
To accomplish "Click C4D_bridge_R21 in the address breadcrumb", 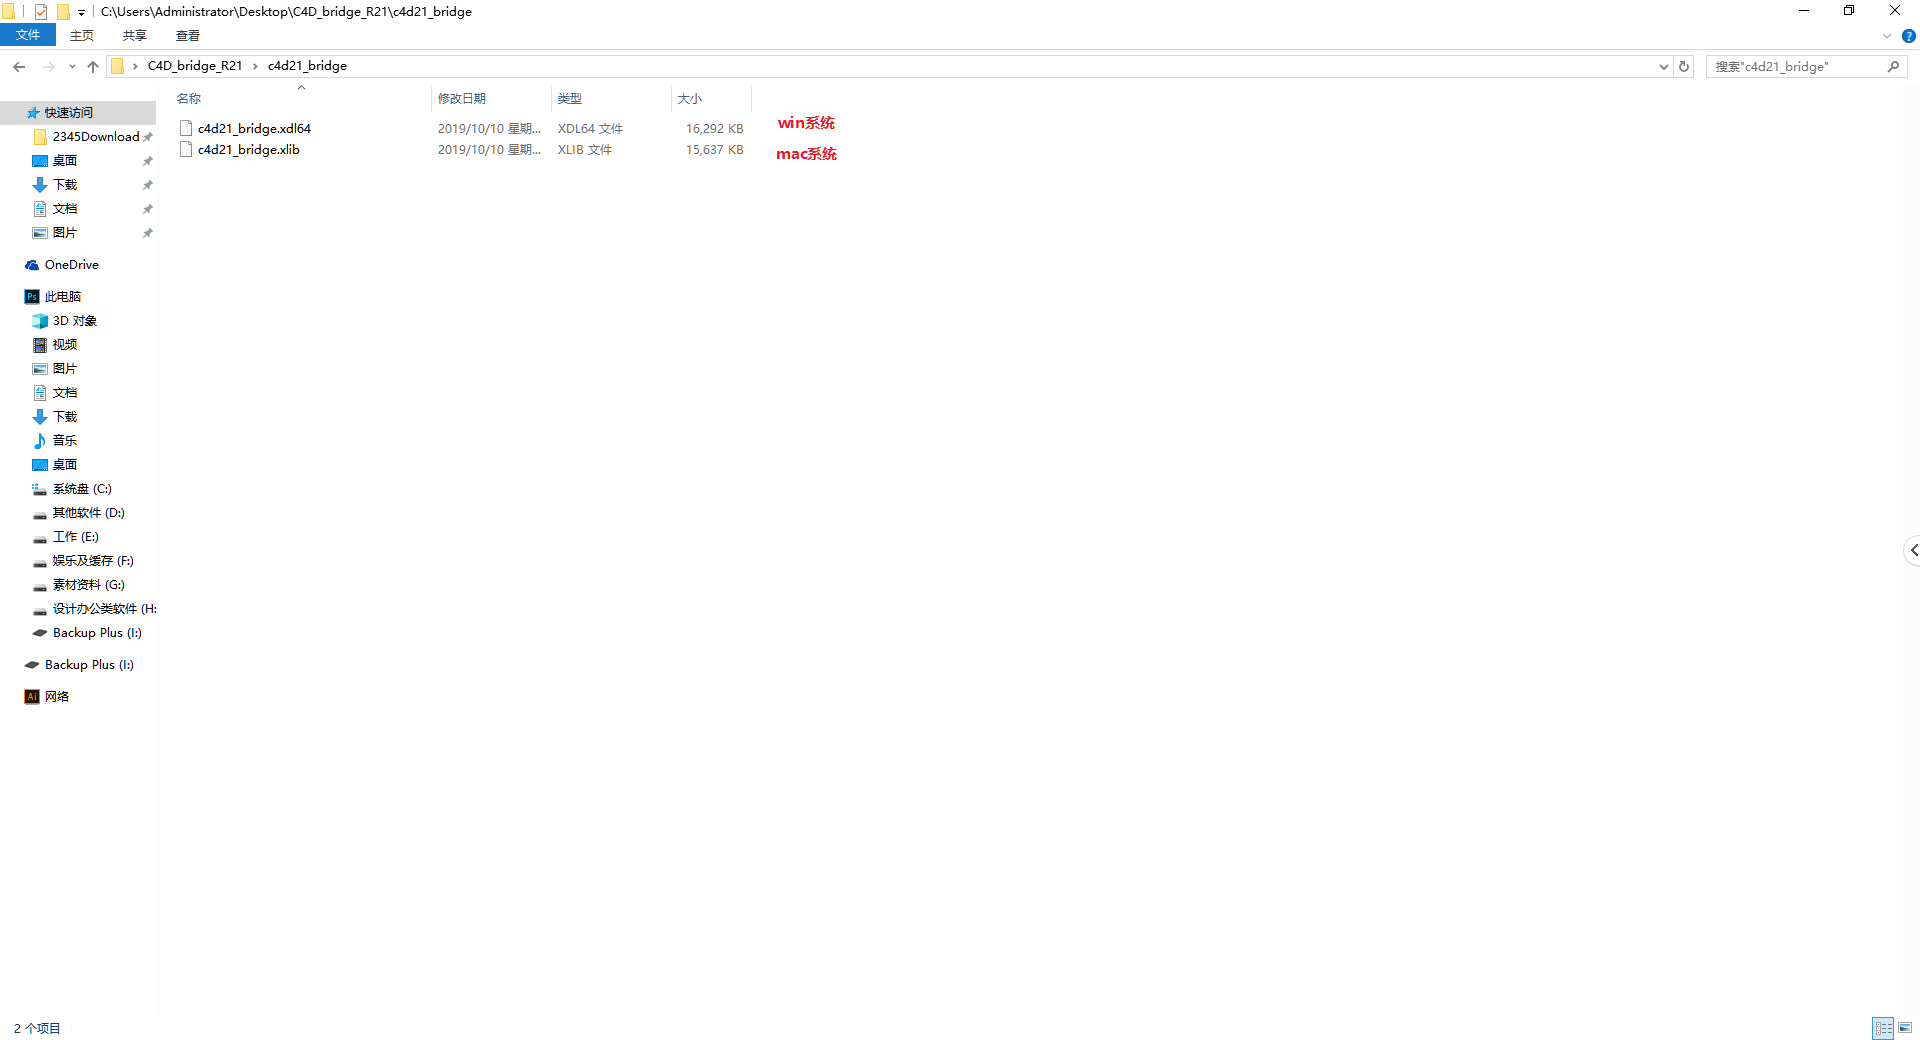I will (x=195, y=66).
